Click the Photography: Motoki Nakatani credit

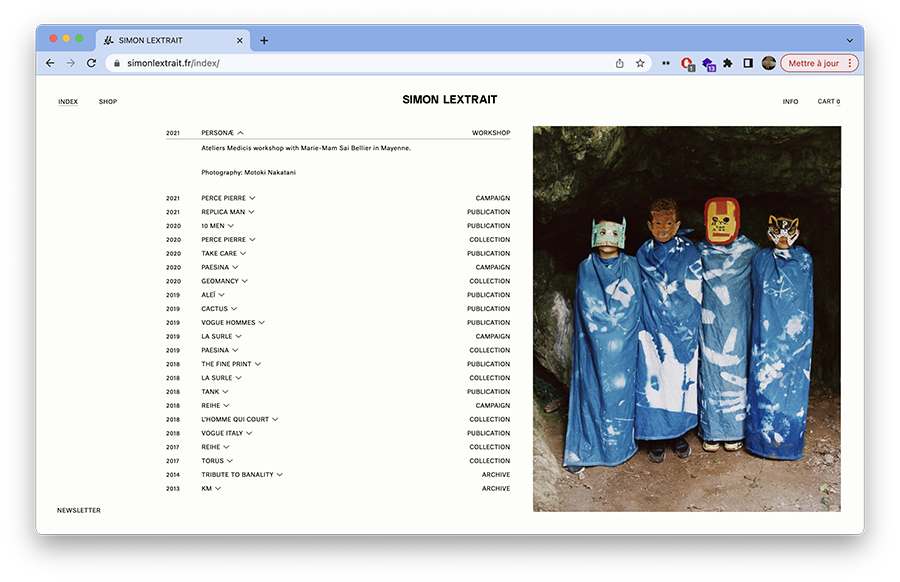click(248, 172)
